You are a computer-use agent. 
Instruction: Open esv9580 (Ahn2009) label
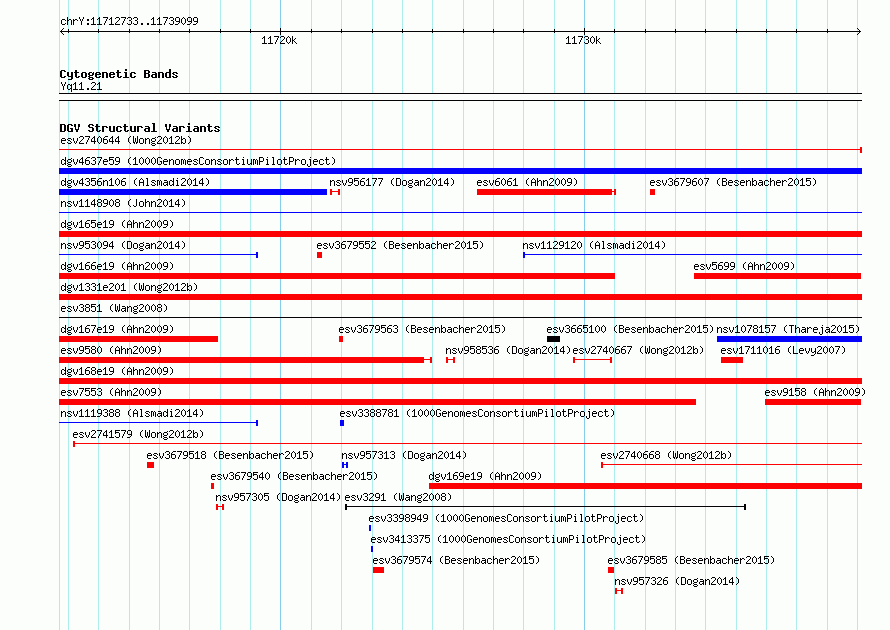(111, 350)
